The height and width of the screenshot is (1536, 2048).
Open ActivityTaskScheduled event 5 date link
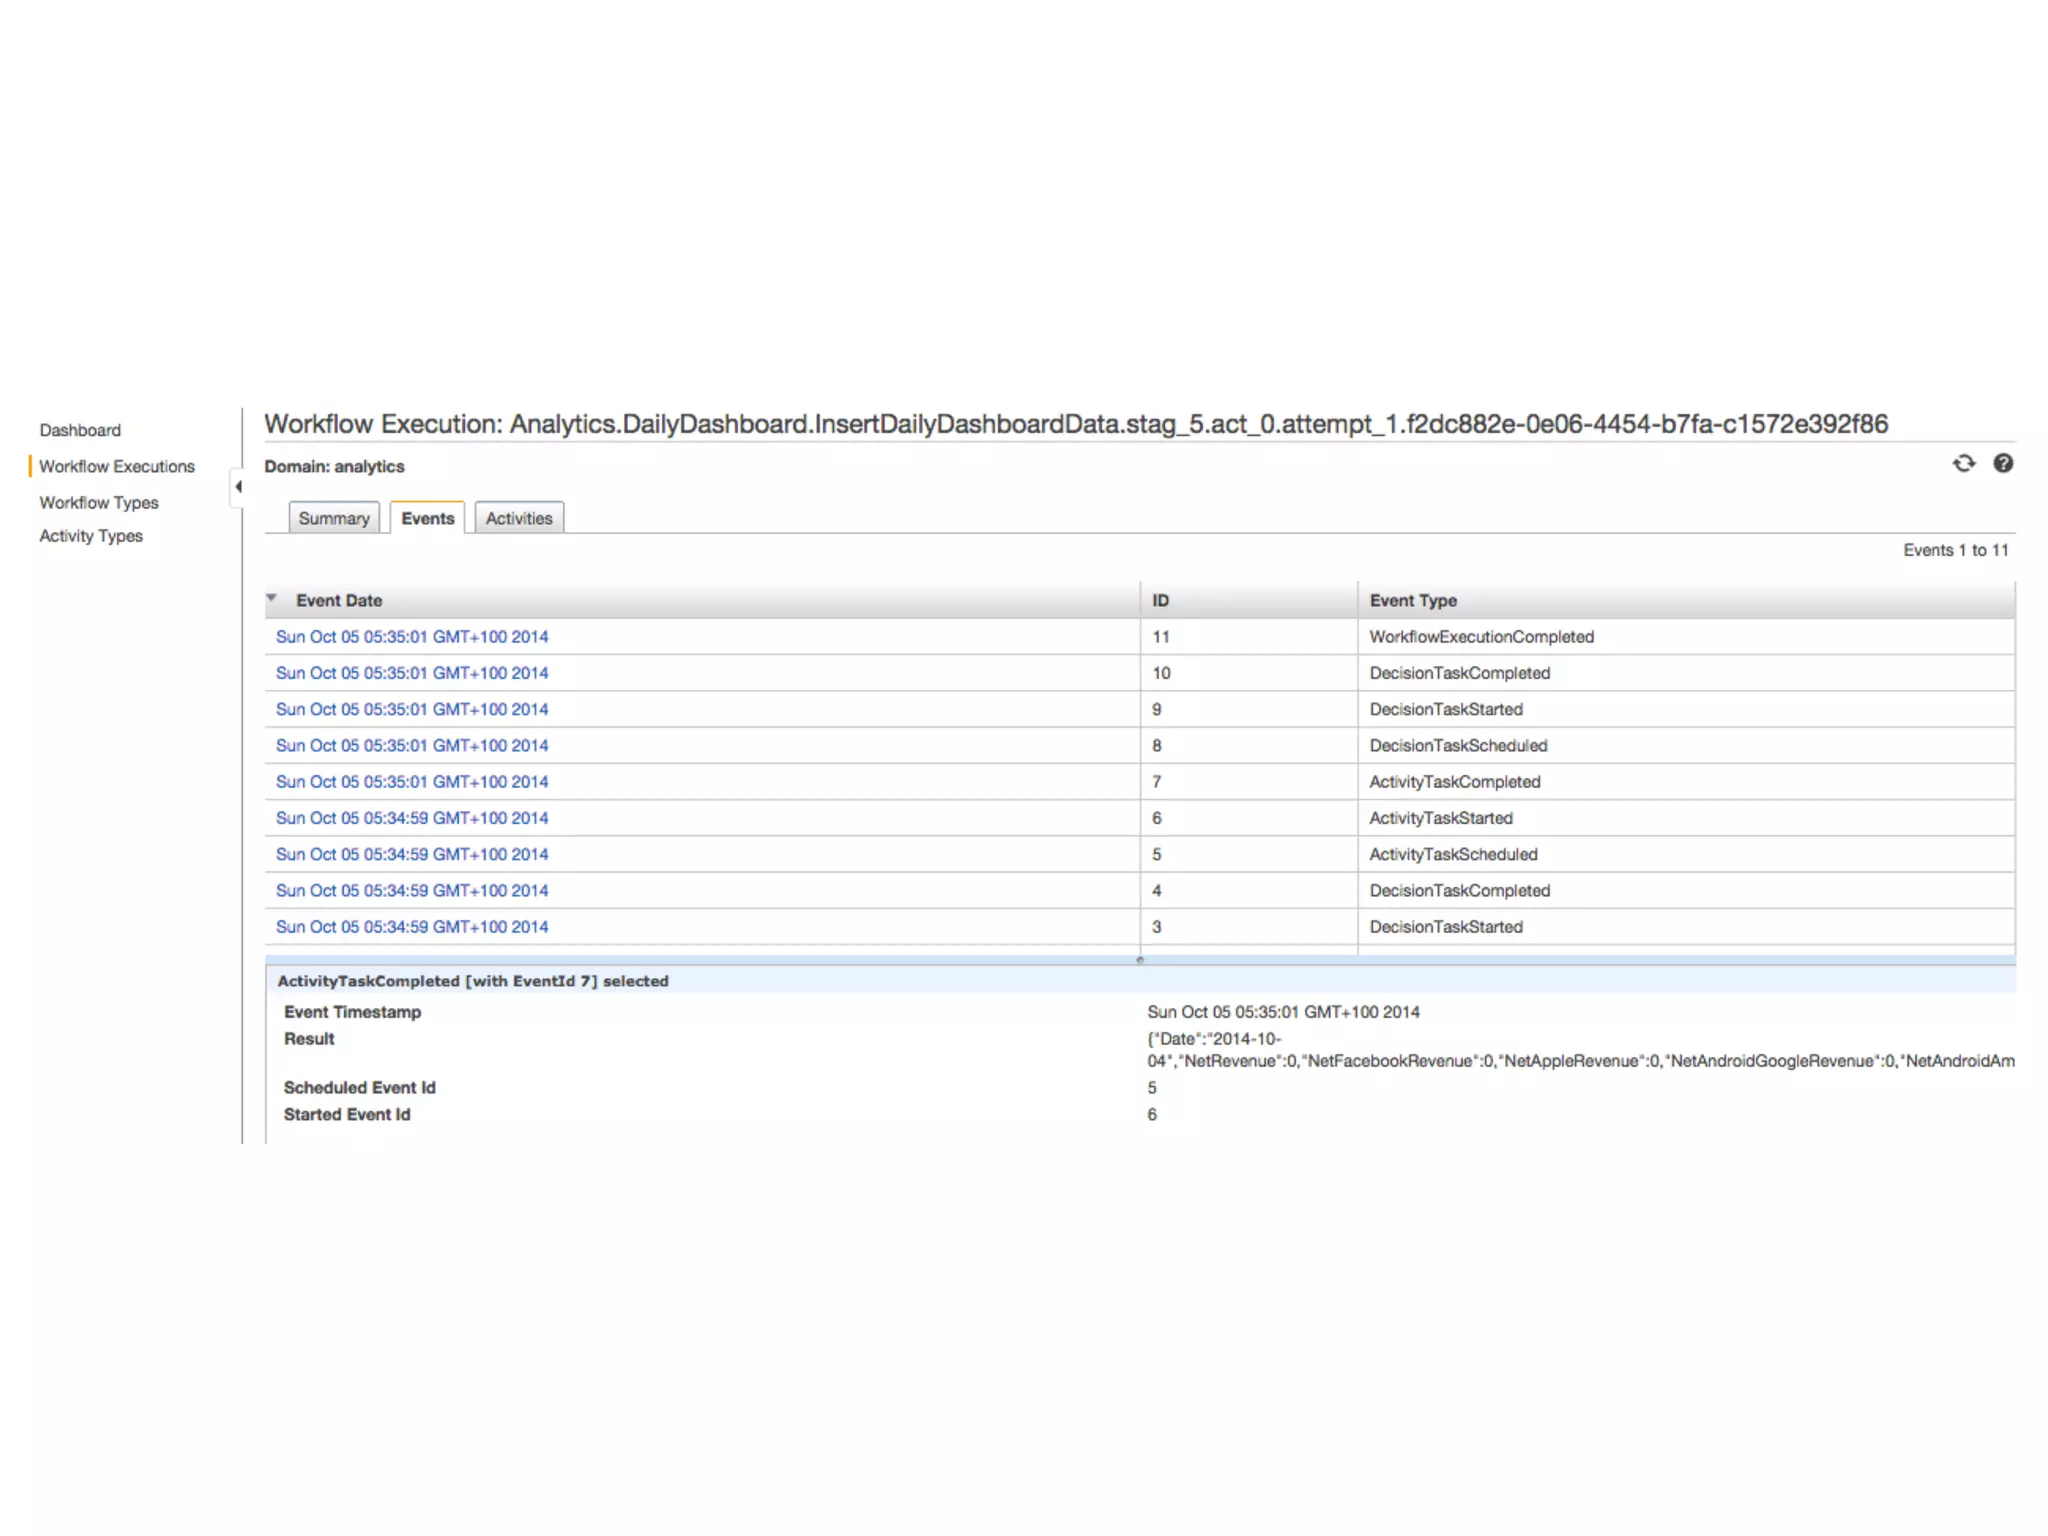click(411, 854)
